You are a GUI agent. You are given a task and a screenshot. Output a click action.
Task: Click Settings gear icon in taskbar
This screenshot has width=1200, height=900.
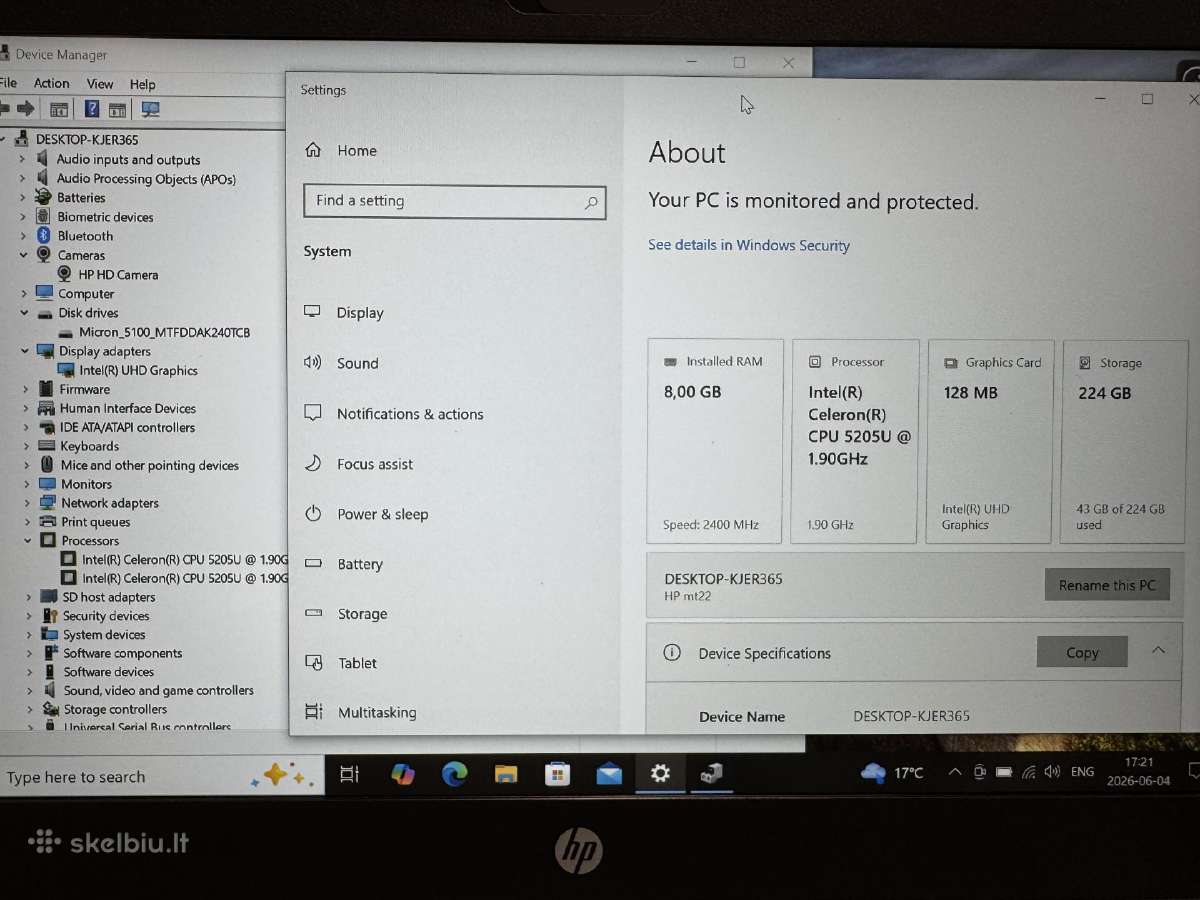click(660, 773)
